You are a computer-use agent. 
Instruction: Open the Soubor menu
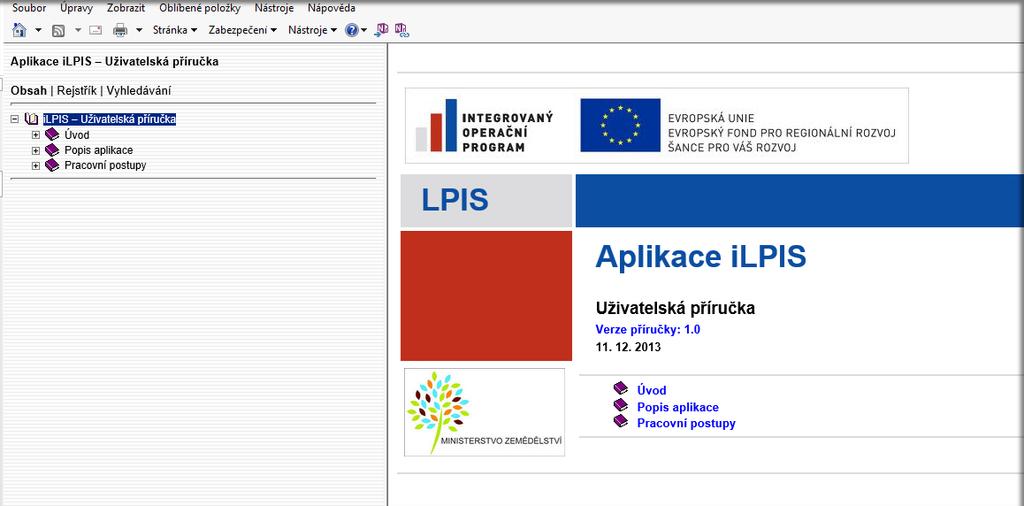(x=29, y=8)
